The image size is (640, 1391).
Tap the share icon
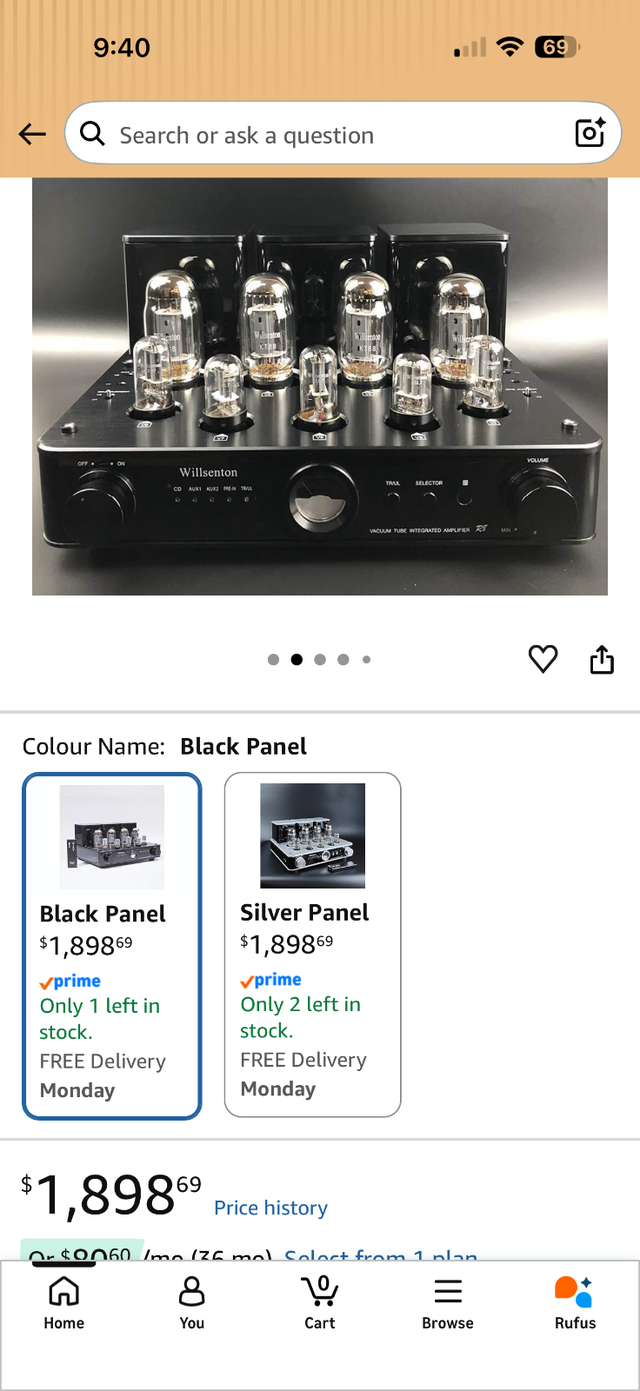[x=601, y=659]
